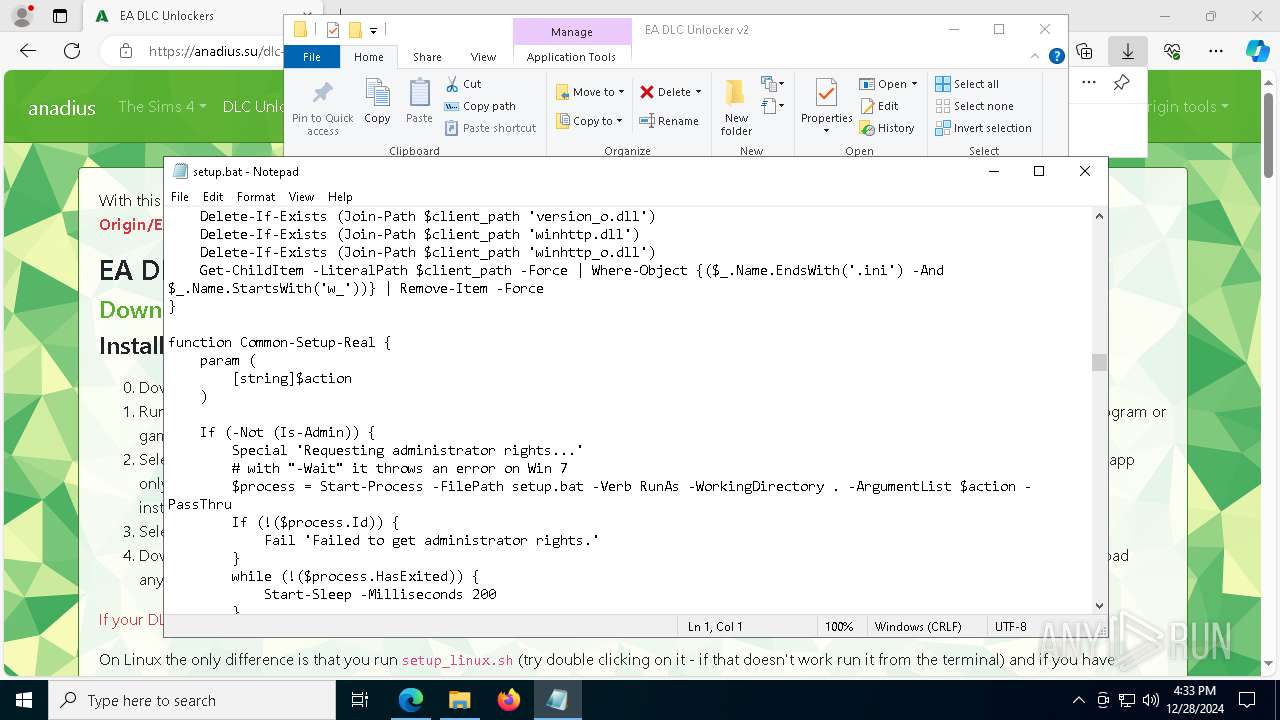Open Edge Copilot icon

pos(1257,51)
